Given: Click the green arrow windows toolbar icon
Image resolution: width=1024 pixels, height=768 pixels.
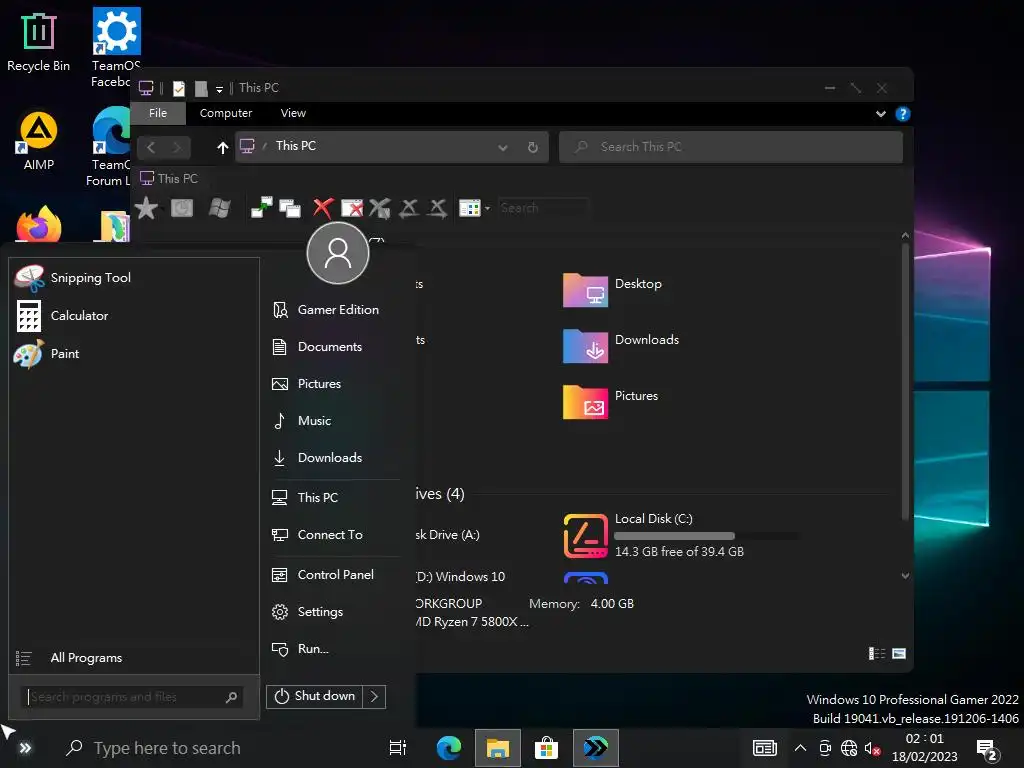Looking at the screenshot, I should click(x=262, y=208).
